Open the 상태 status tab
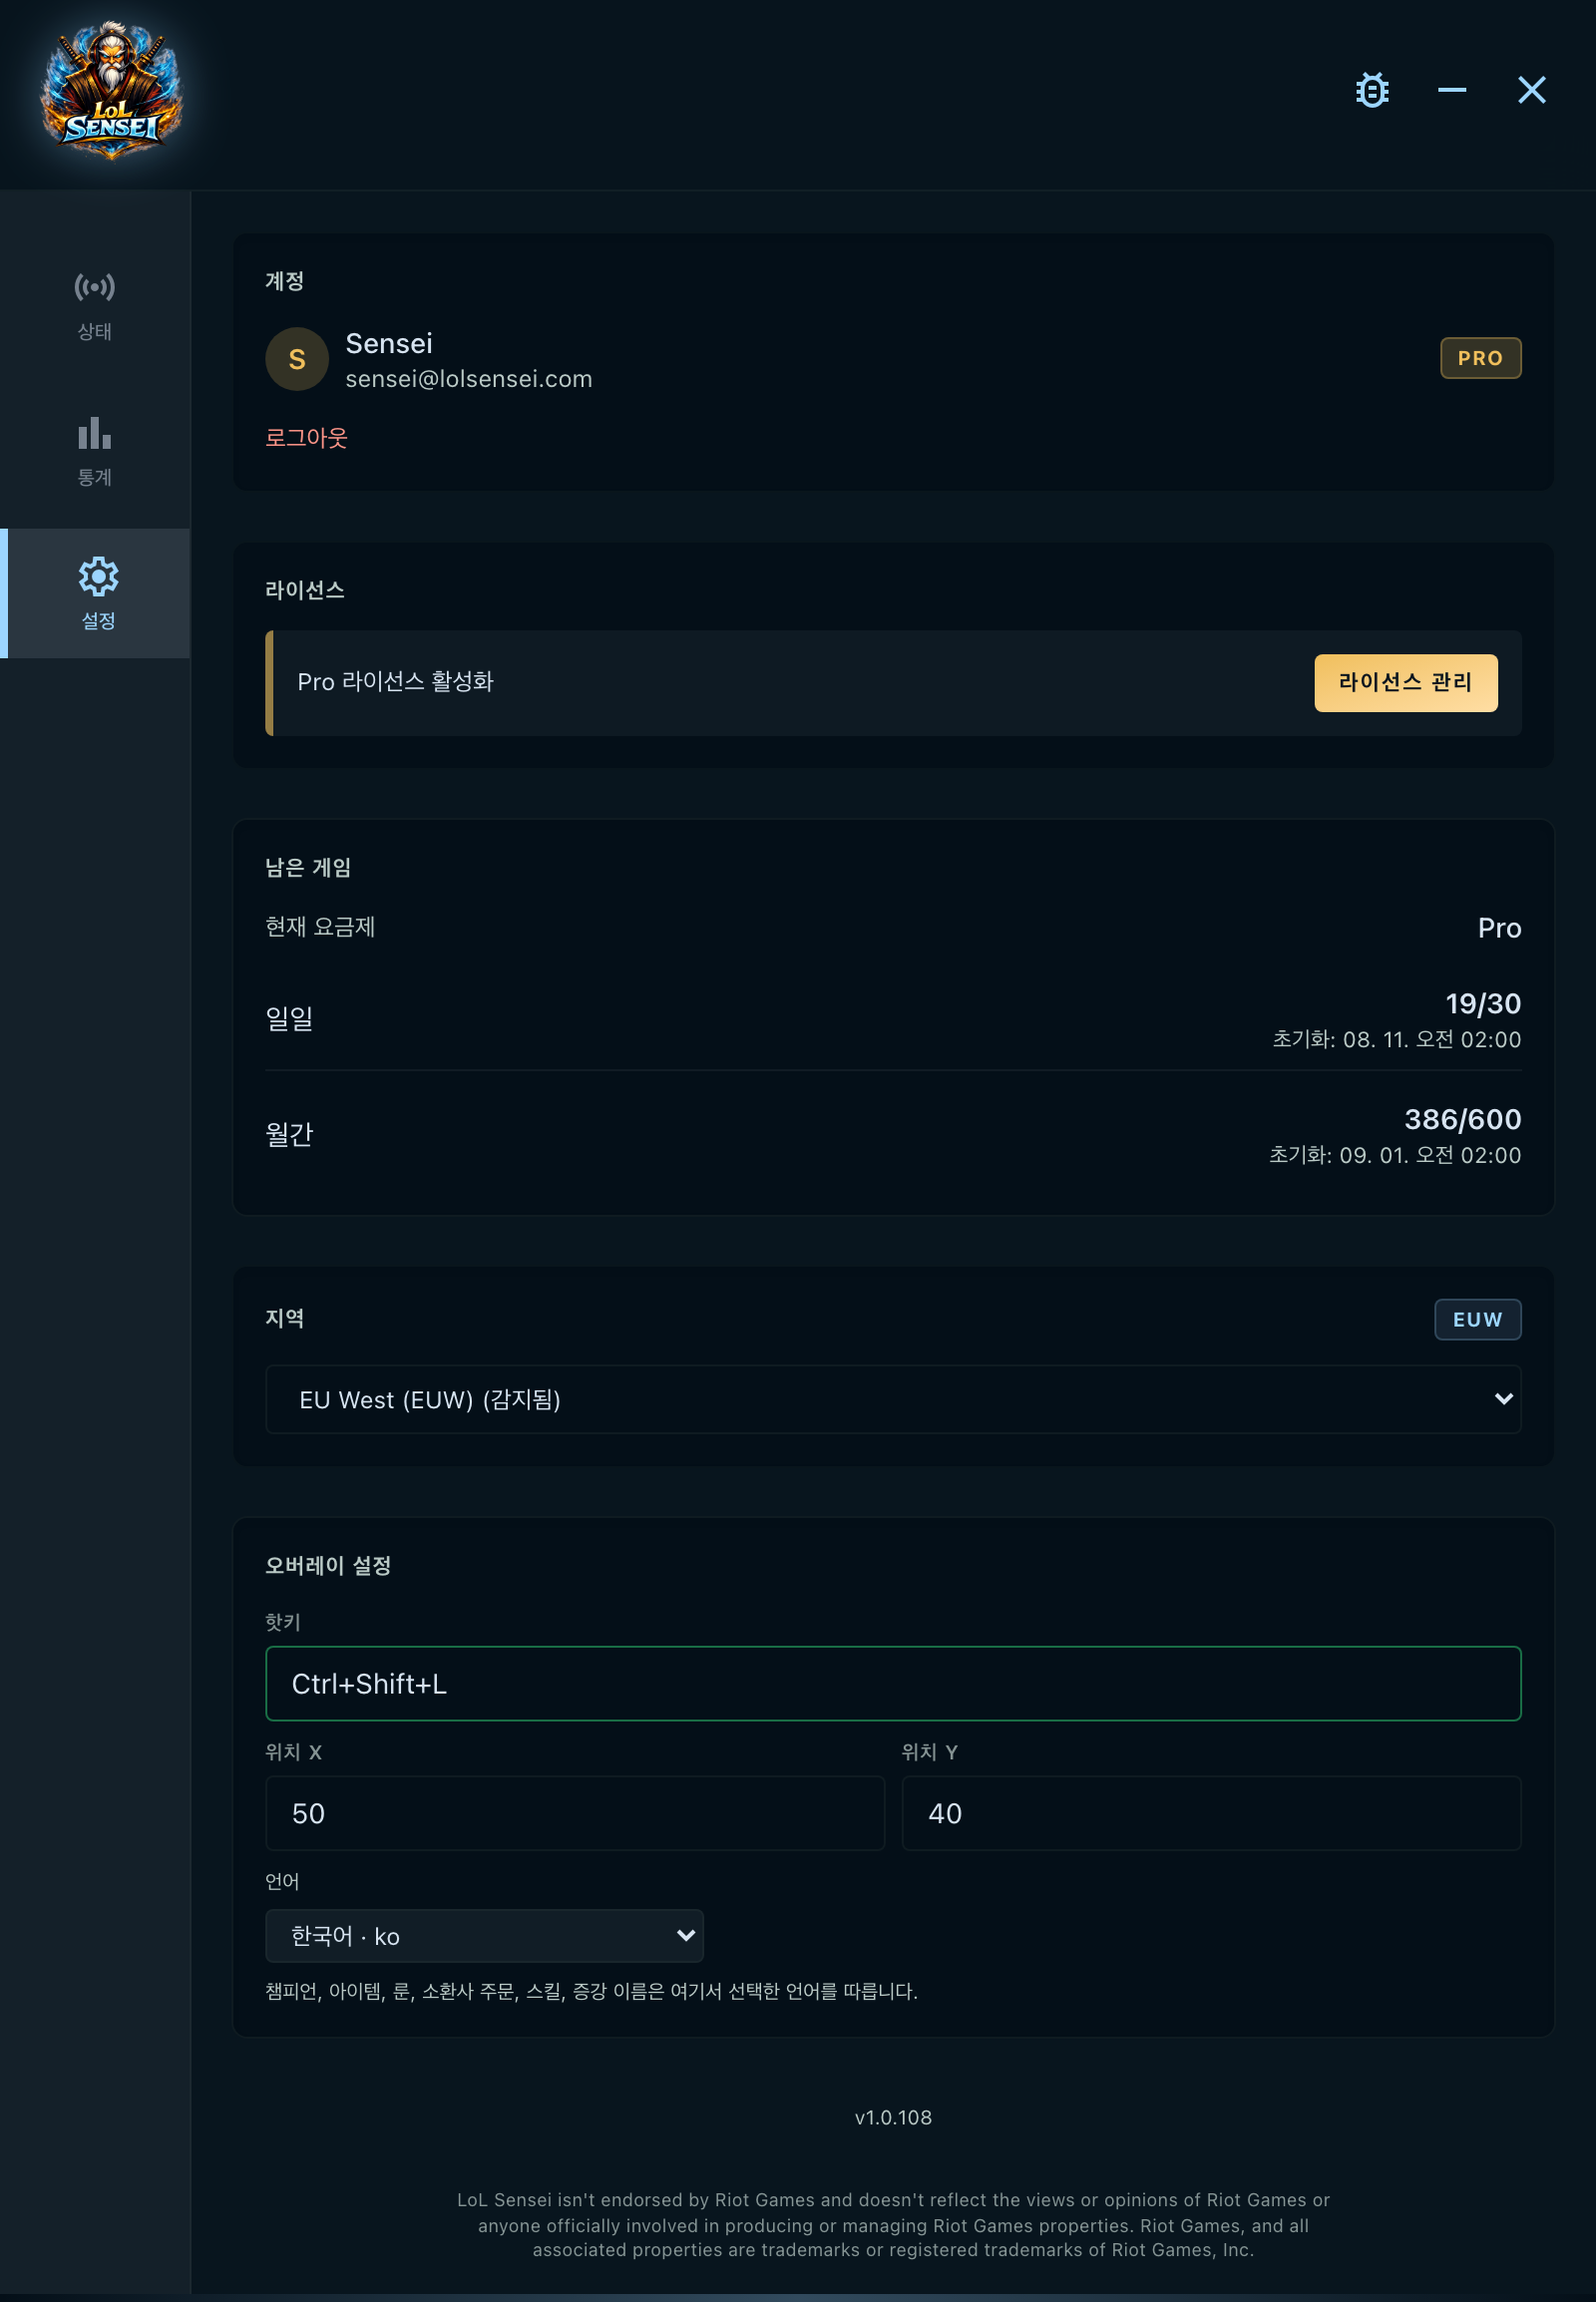This screenshot has height=2302, width=1596. pos(95,306)
